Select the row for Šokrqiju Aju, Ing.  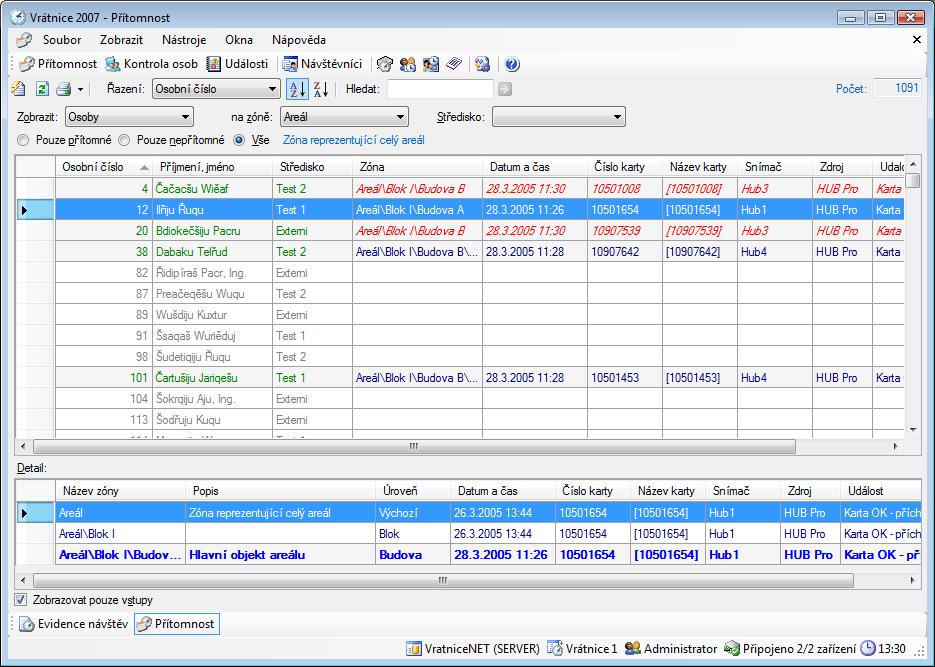tap(460, 399)
